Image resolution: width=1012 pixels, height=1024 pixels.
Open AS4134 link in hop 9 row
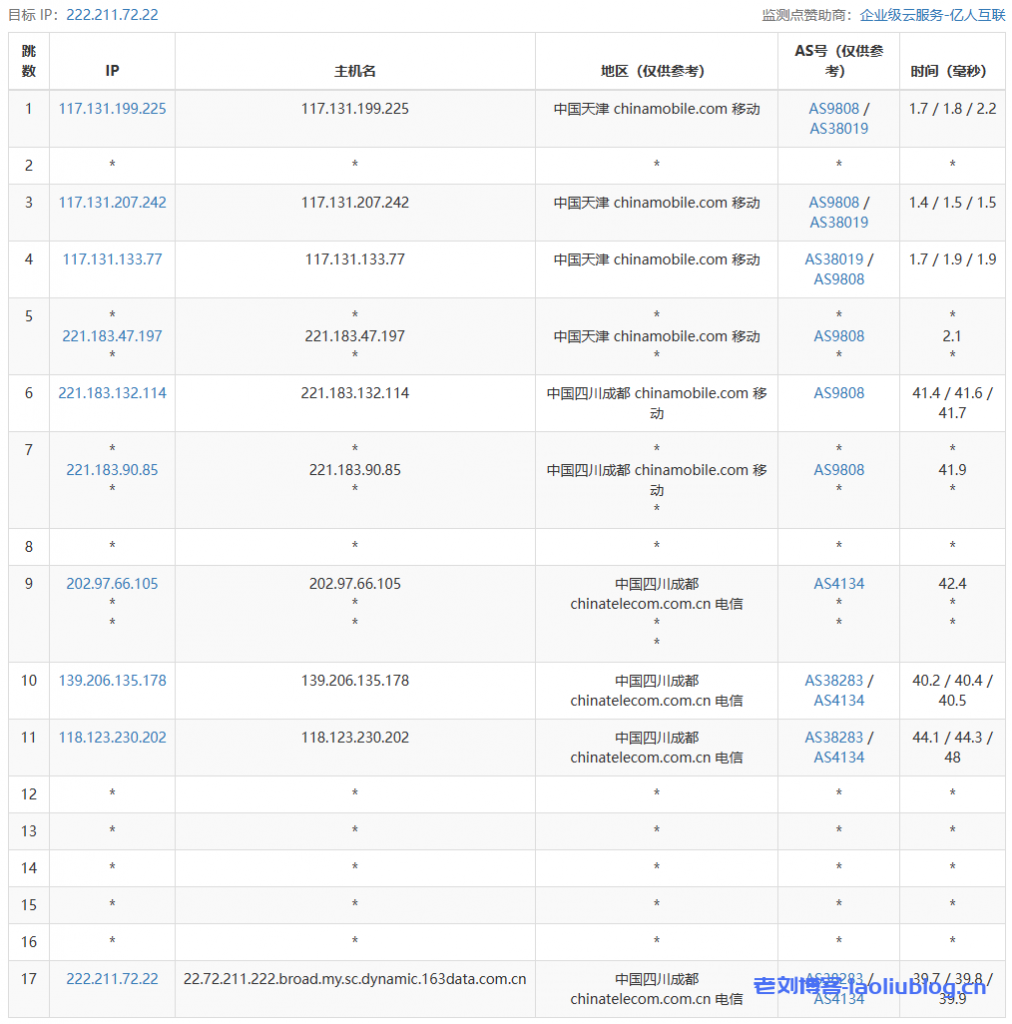838,584
